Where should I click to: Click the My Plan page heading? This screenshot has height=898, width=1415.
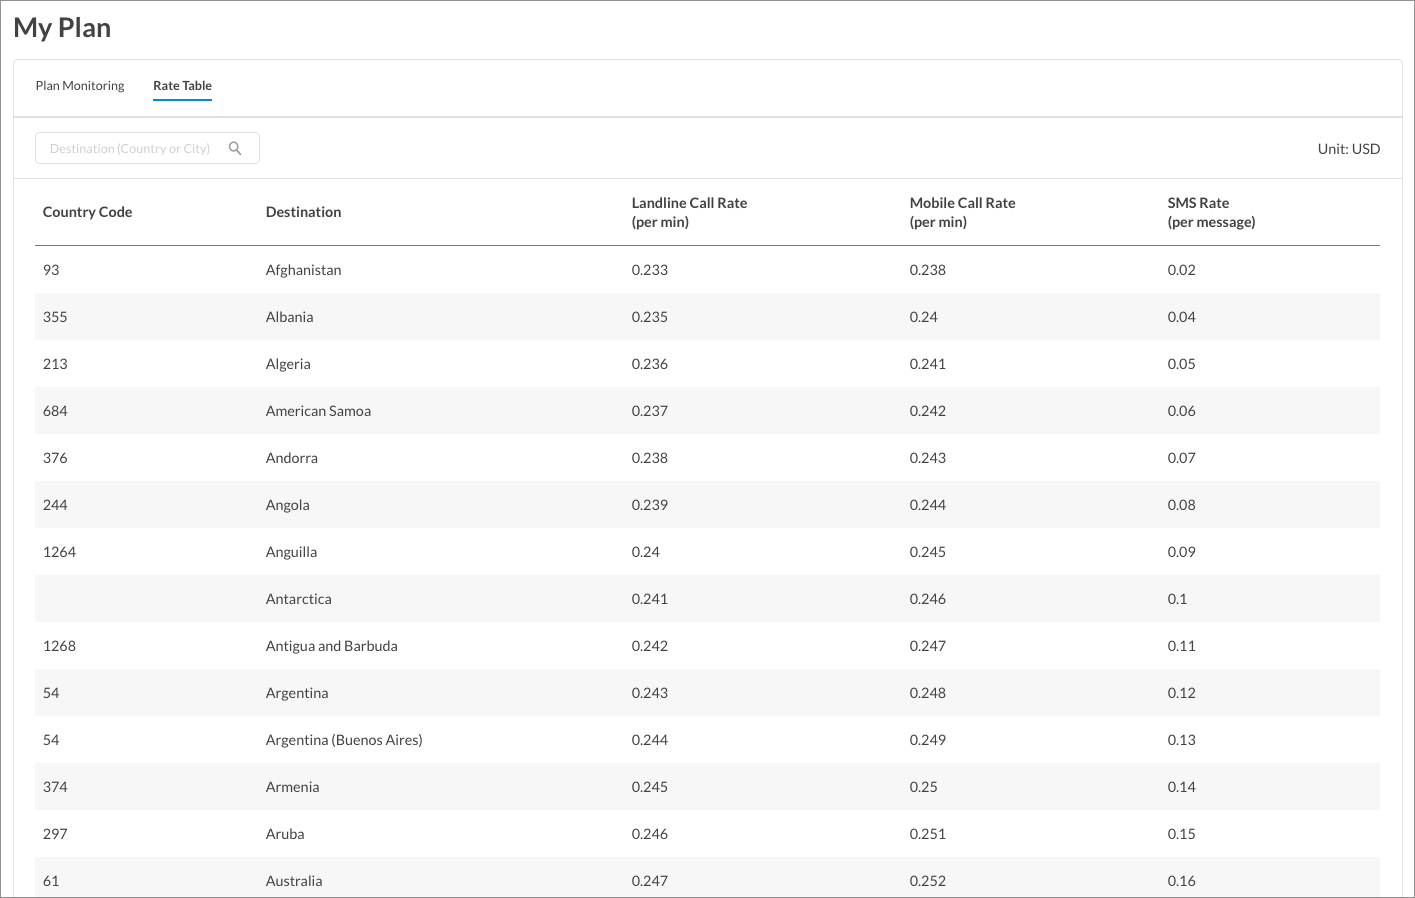pos(62,28)
